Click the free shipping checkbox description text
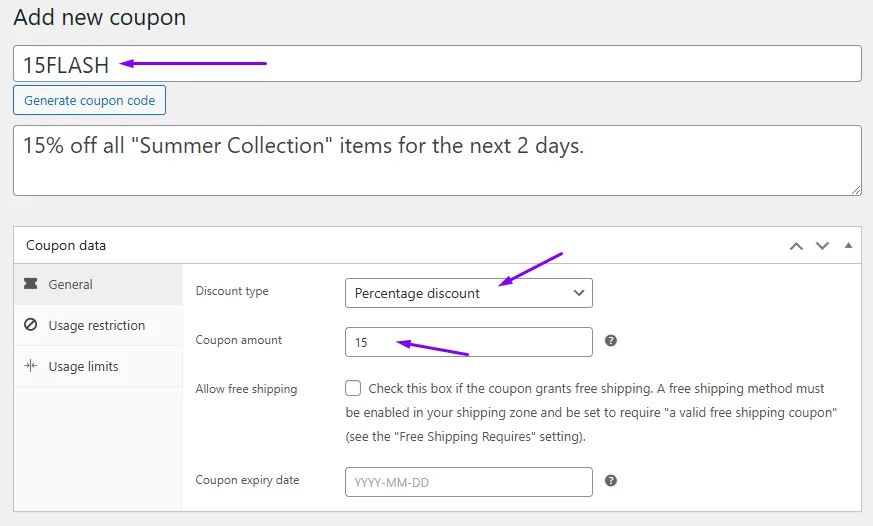873x526 pixels. tap(591, 412)
